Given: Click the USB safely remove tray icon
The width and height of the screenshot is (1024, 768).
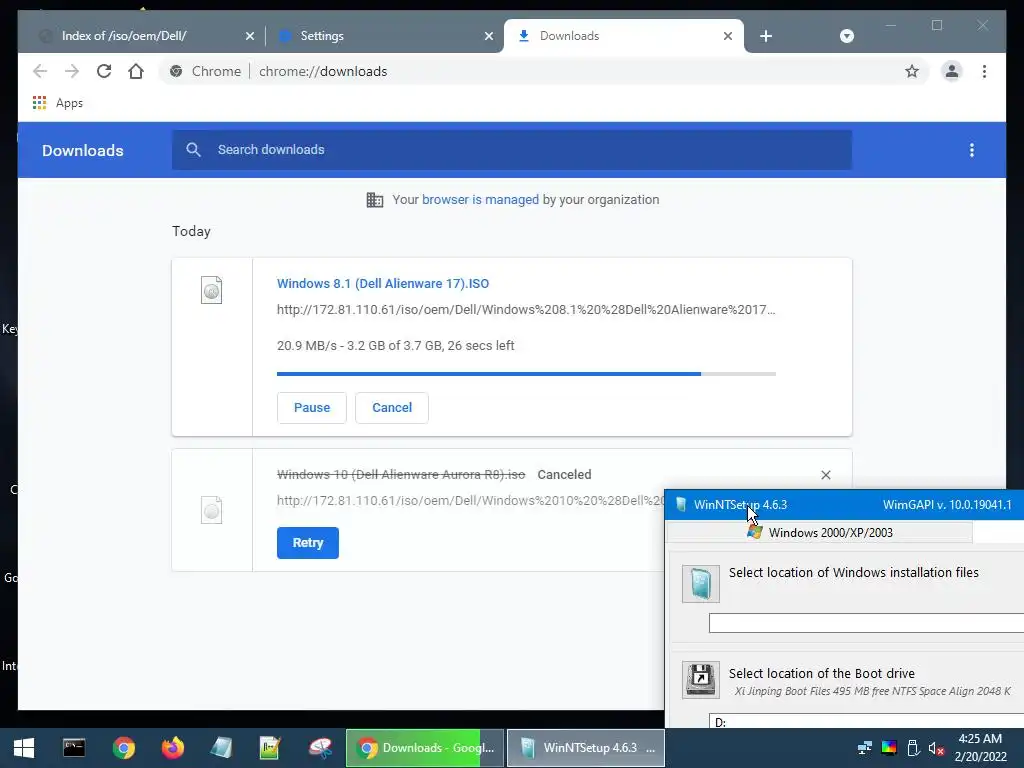Looking at the screenshot, I should click(x=913, y=748).
